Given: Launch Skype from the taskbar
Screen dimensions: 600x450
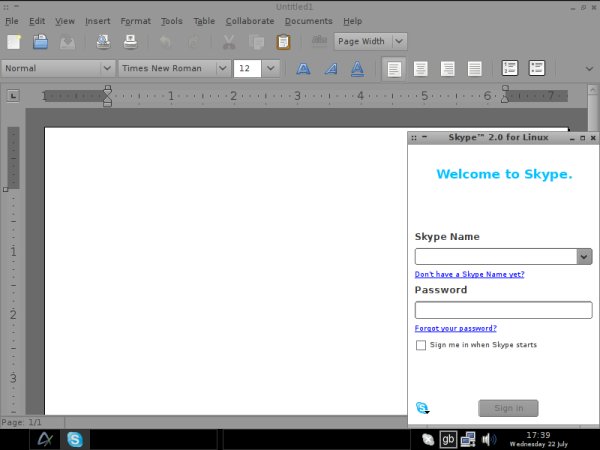Looking at the screenshot, I should click(x=74, y=439).
